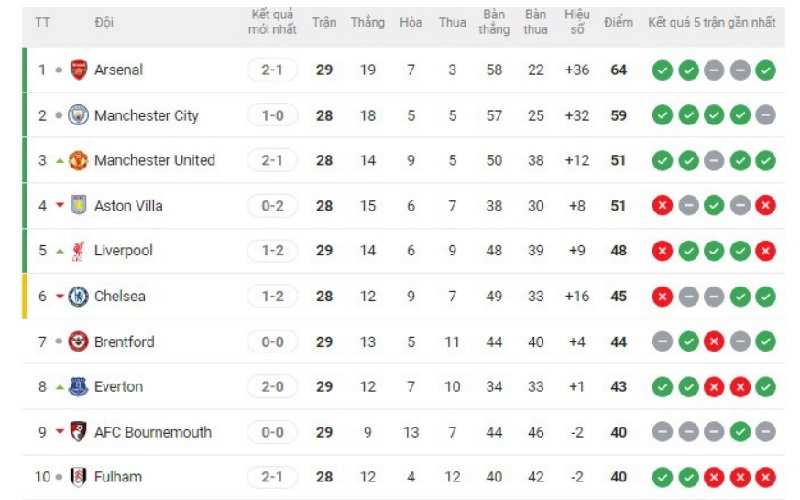
Task: Click the Brentford crest icon
Action: (x=78, y=341)
